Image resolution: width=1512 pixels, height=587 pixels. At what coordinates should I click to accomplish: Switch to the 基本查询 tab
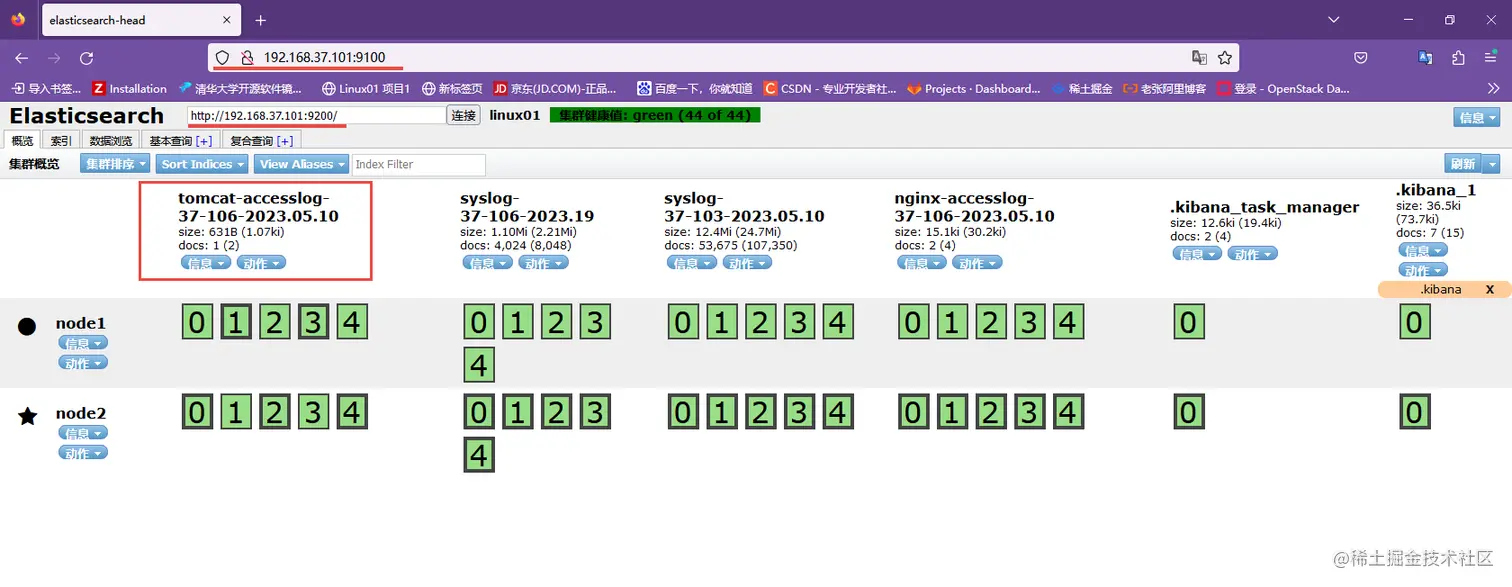pyautogui.click(x=180, y=141)
